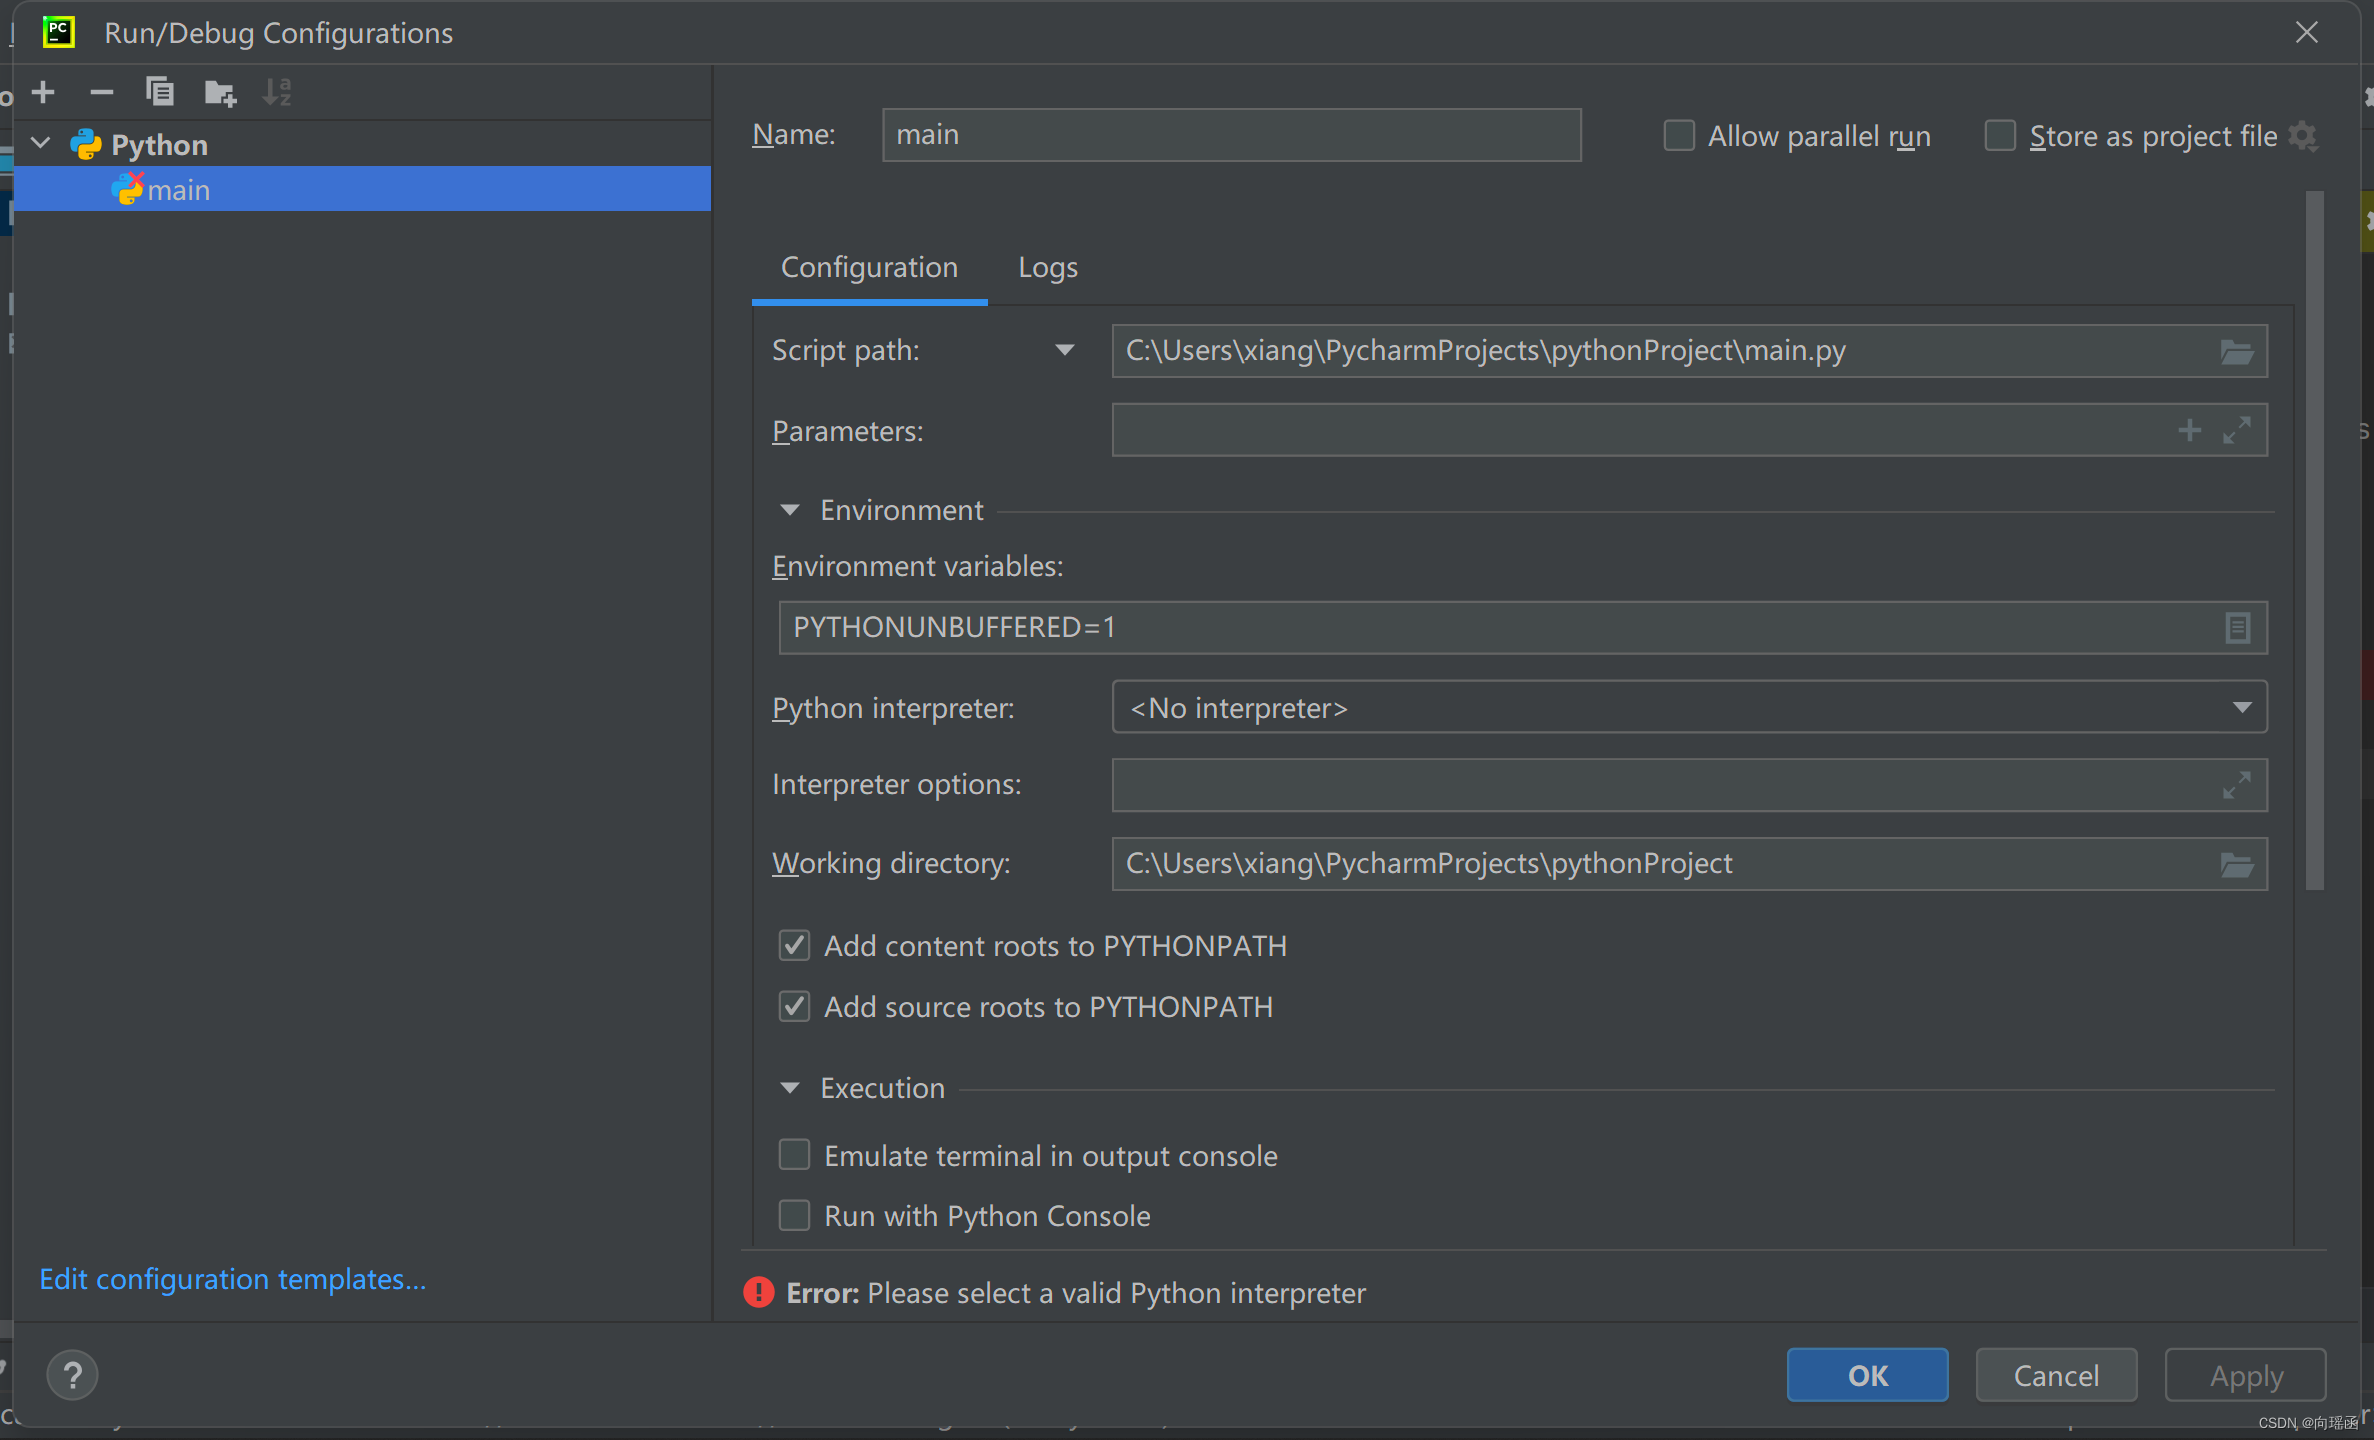Copy the selected configuration
Screen dimensions: 2374x1440
point(160,92)
